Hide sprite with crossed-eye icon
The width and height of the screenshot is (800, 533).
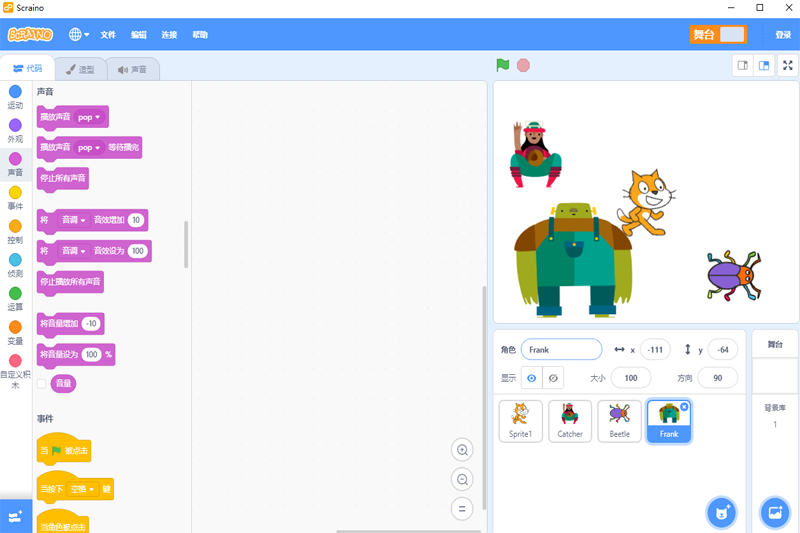click(553, 378)
